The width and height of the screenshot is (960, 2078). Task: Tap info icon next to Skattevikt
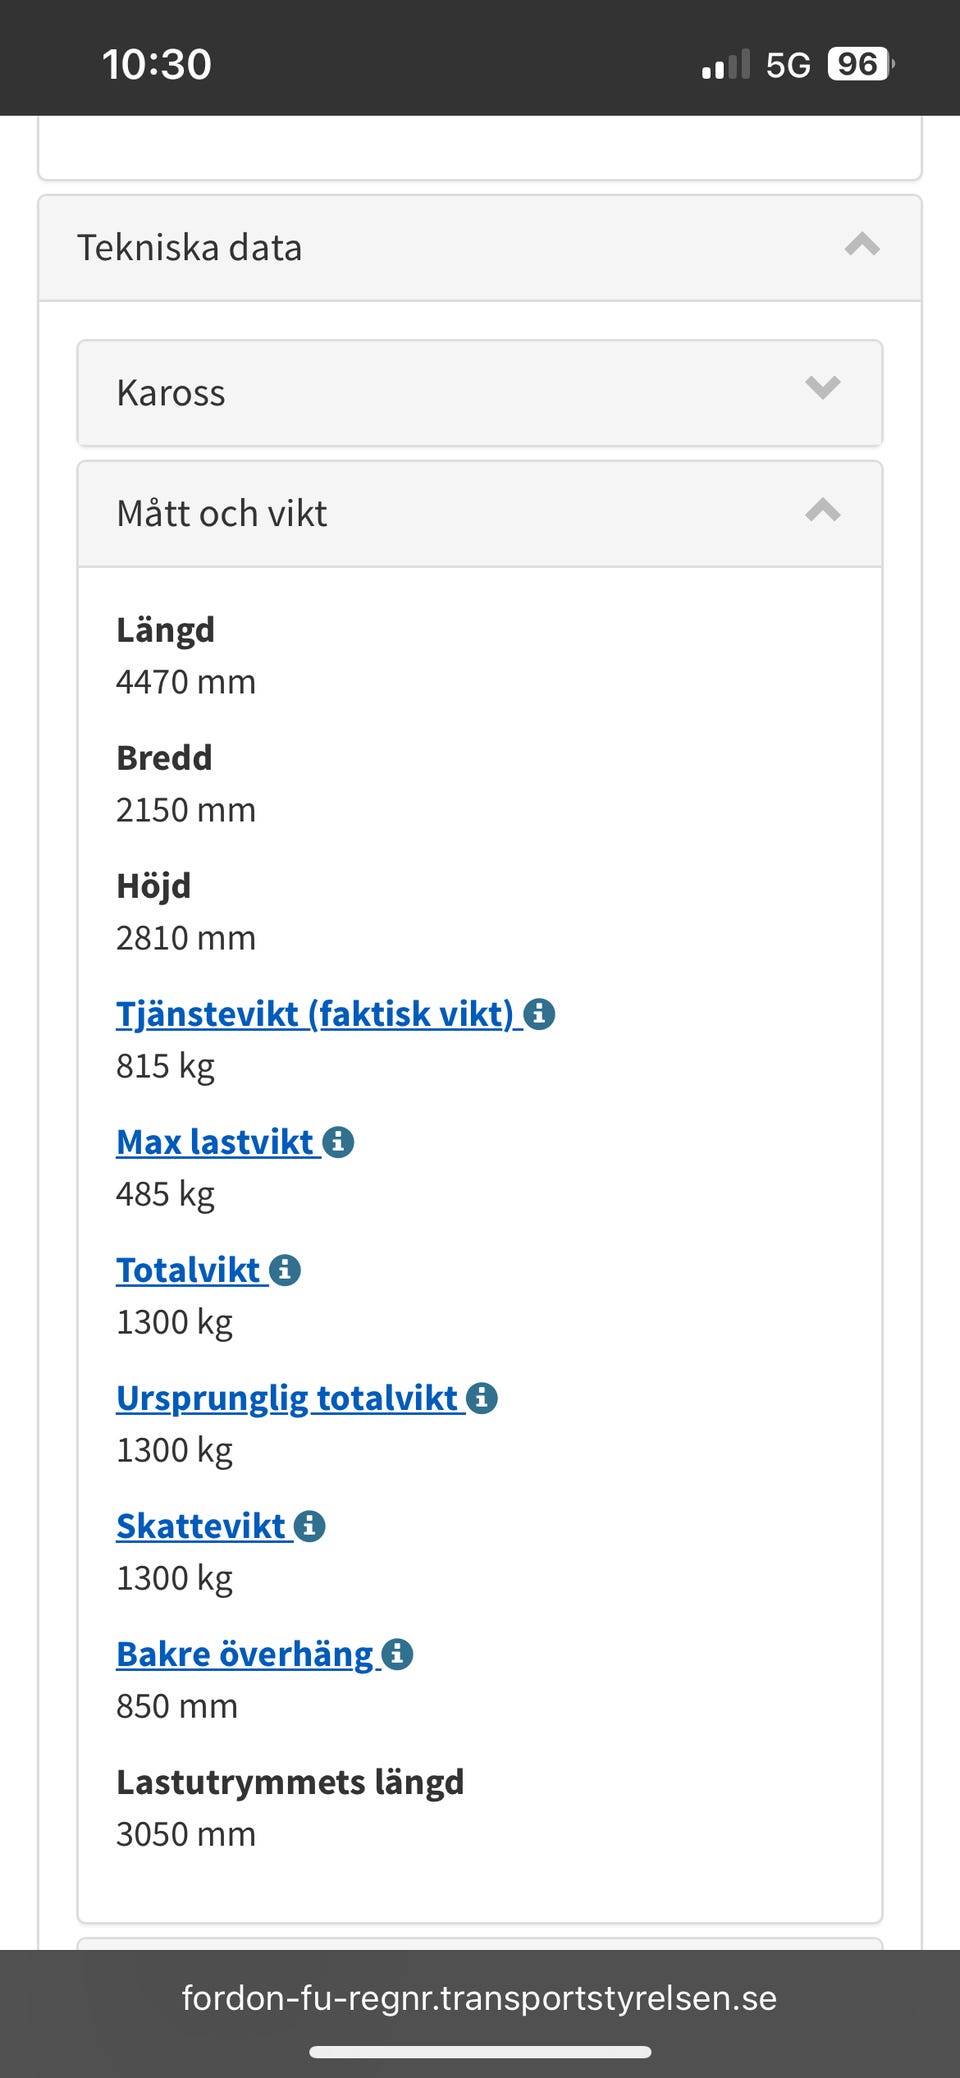310,1526
